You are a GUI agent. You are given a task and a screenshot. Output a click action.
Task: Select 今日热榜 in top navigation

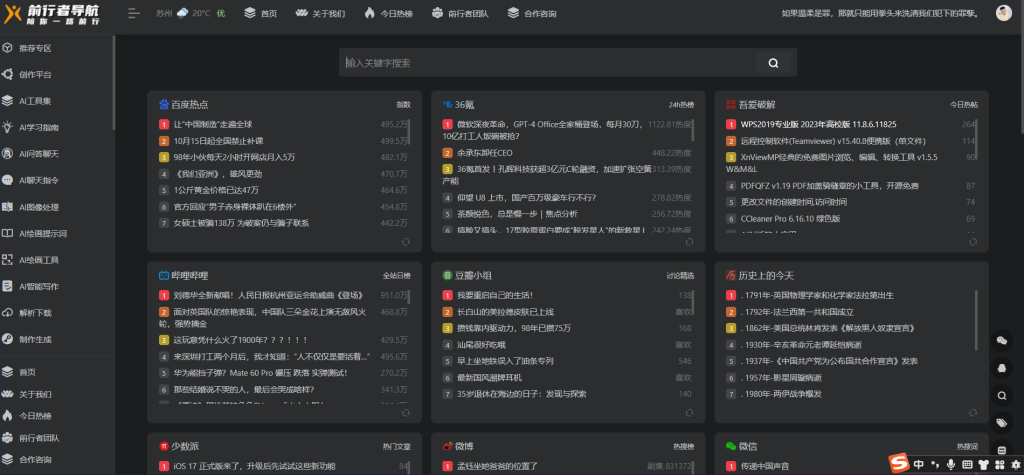point(381,14)
